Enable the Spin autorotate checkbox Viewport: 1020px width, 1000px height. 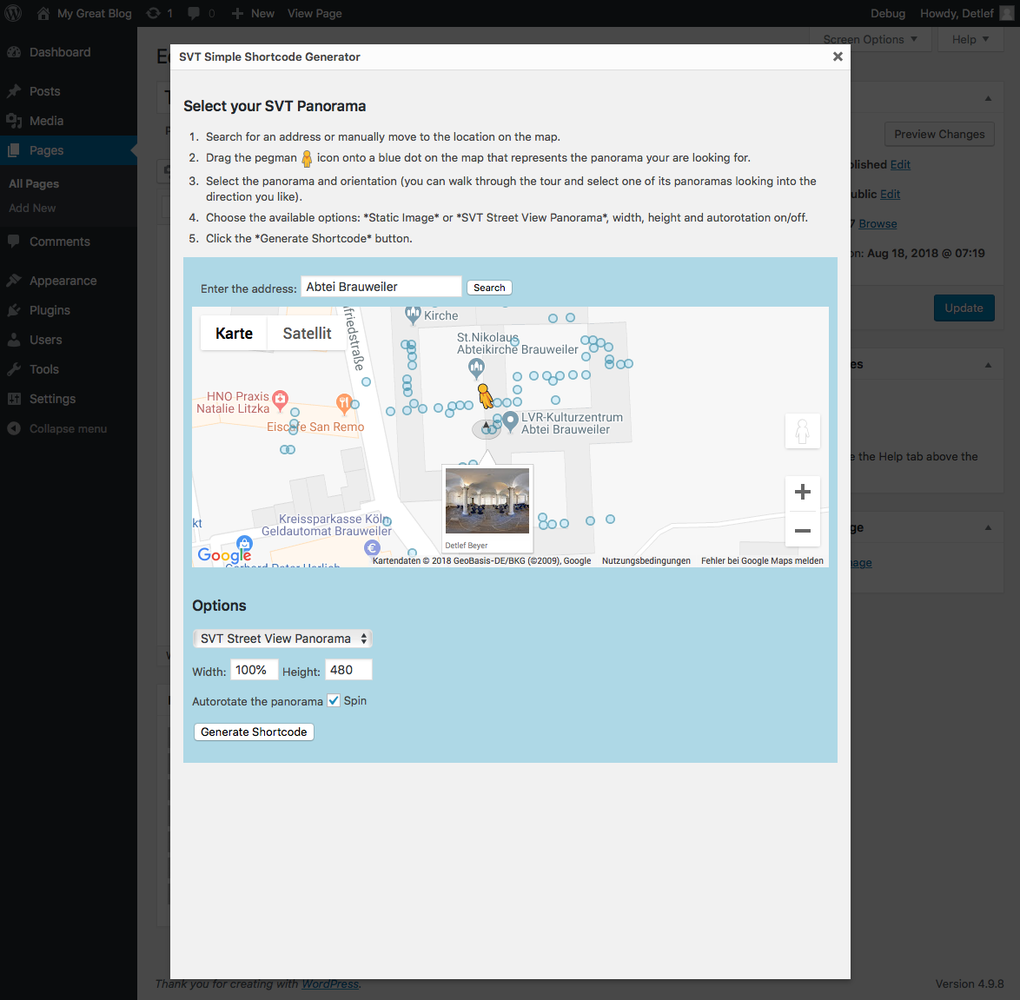(334, 701)
